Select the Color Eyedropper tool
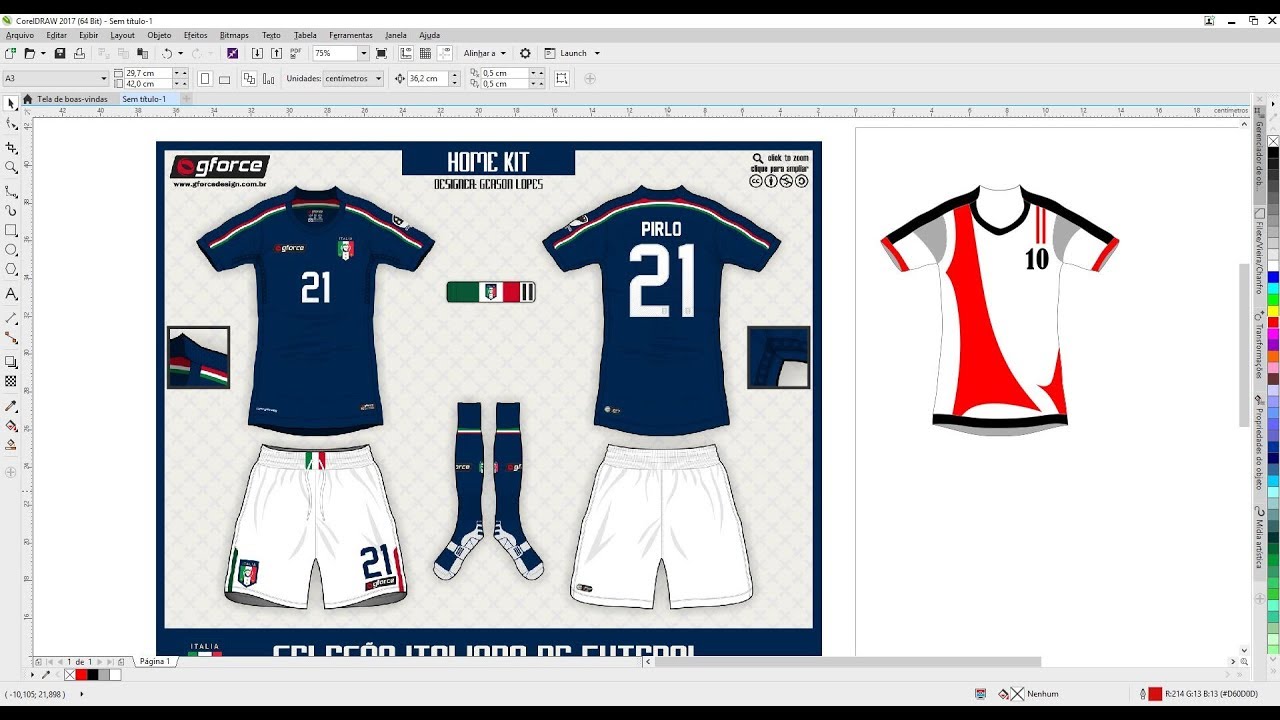 pos(11,406)
